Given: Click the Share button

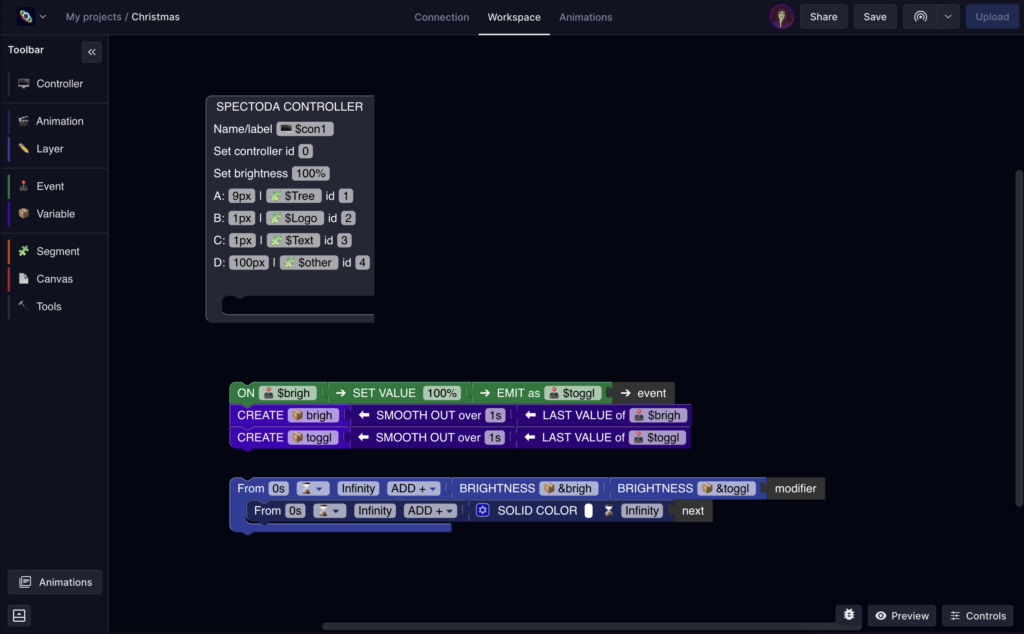Looking at the screenshot, I should pyautogui.click(x=823, y=17).
